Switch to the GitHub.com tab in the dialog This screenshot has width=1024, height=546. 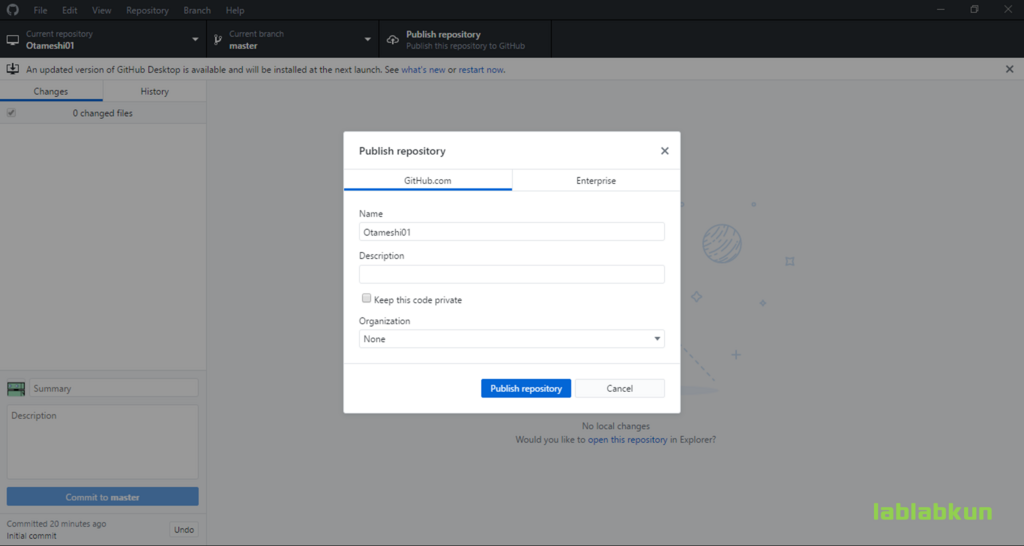click(x=428, y=180)
